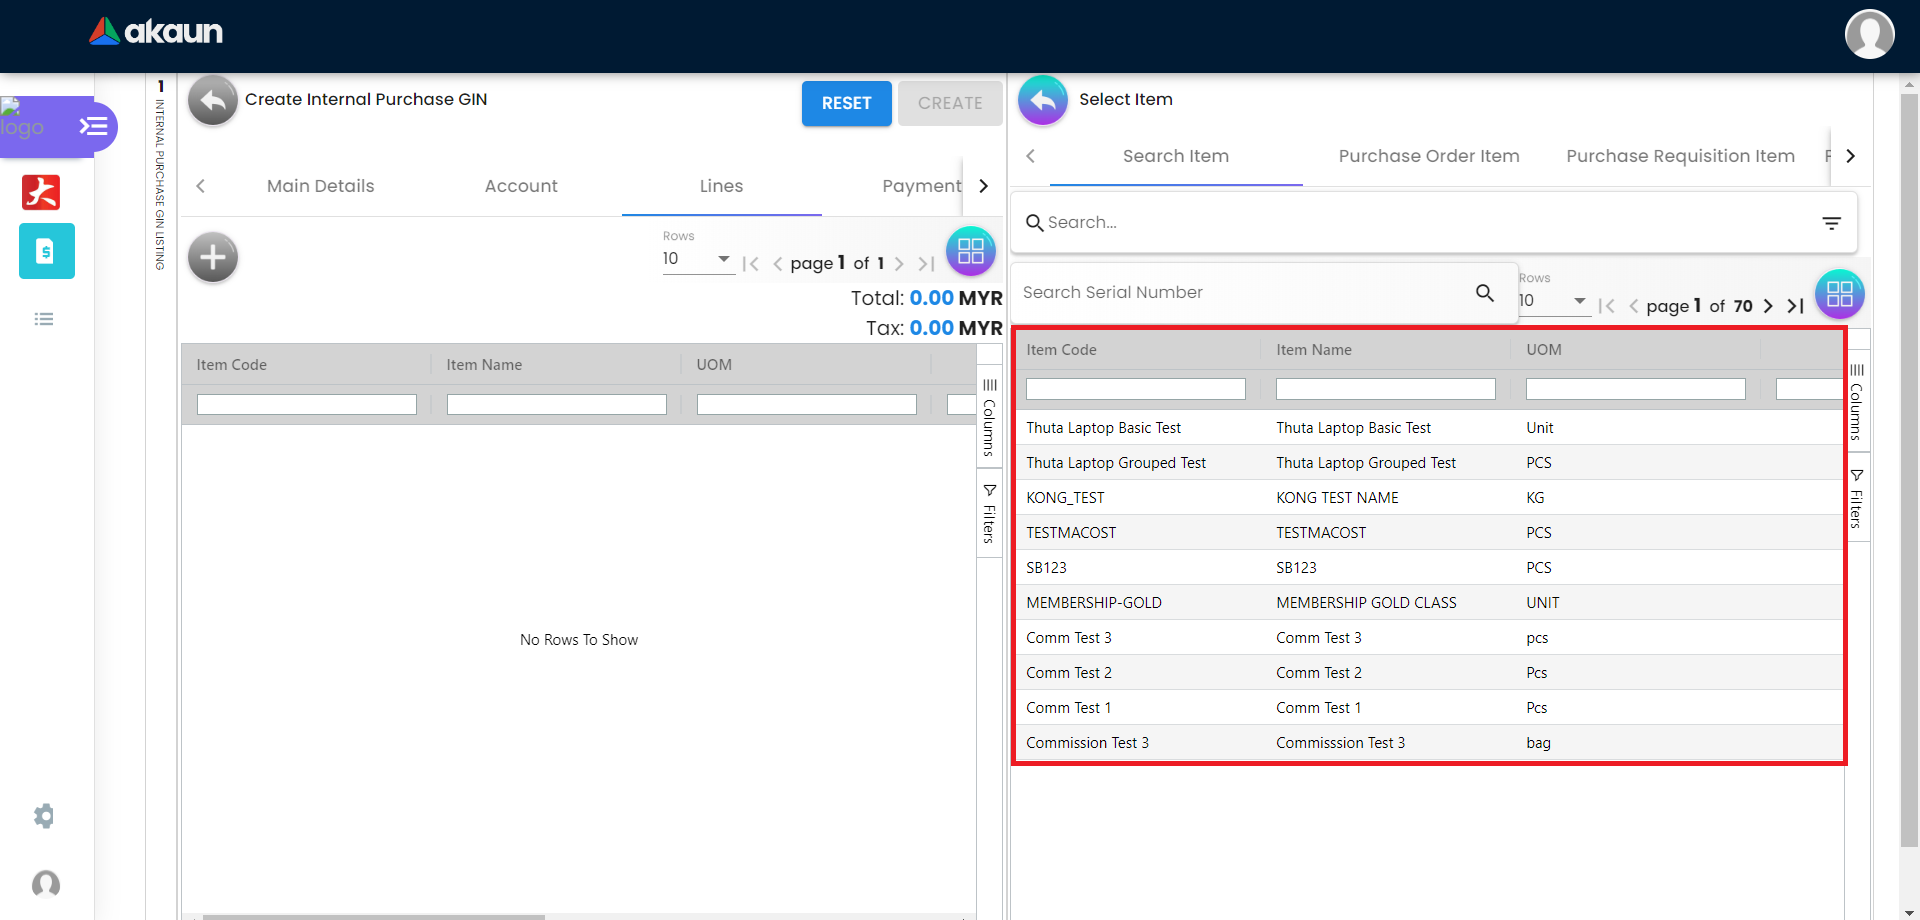Click the search filter options icon
The image size is (1920, 920).
[1831, 223]
